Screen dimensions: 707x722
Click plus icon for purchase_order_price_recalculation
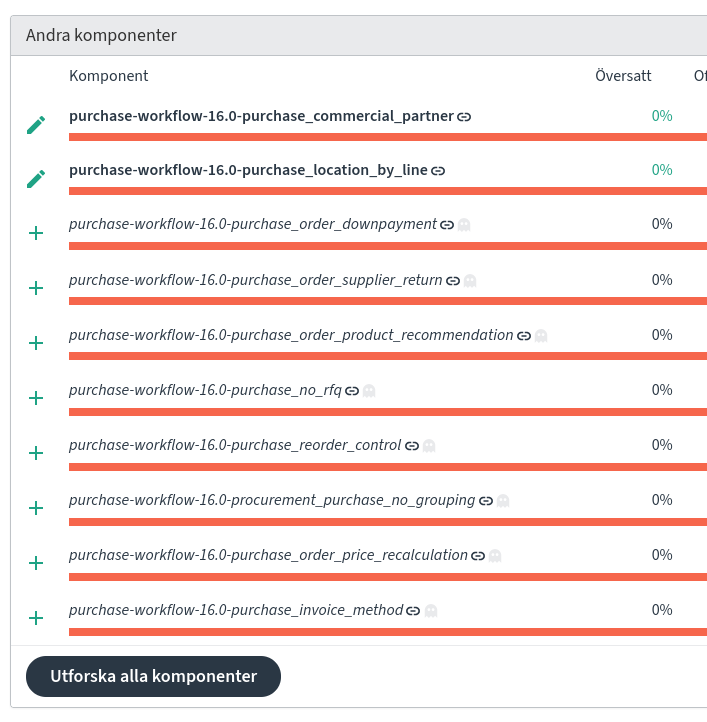36,563
